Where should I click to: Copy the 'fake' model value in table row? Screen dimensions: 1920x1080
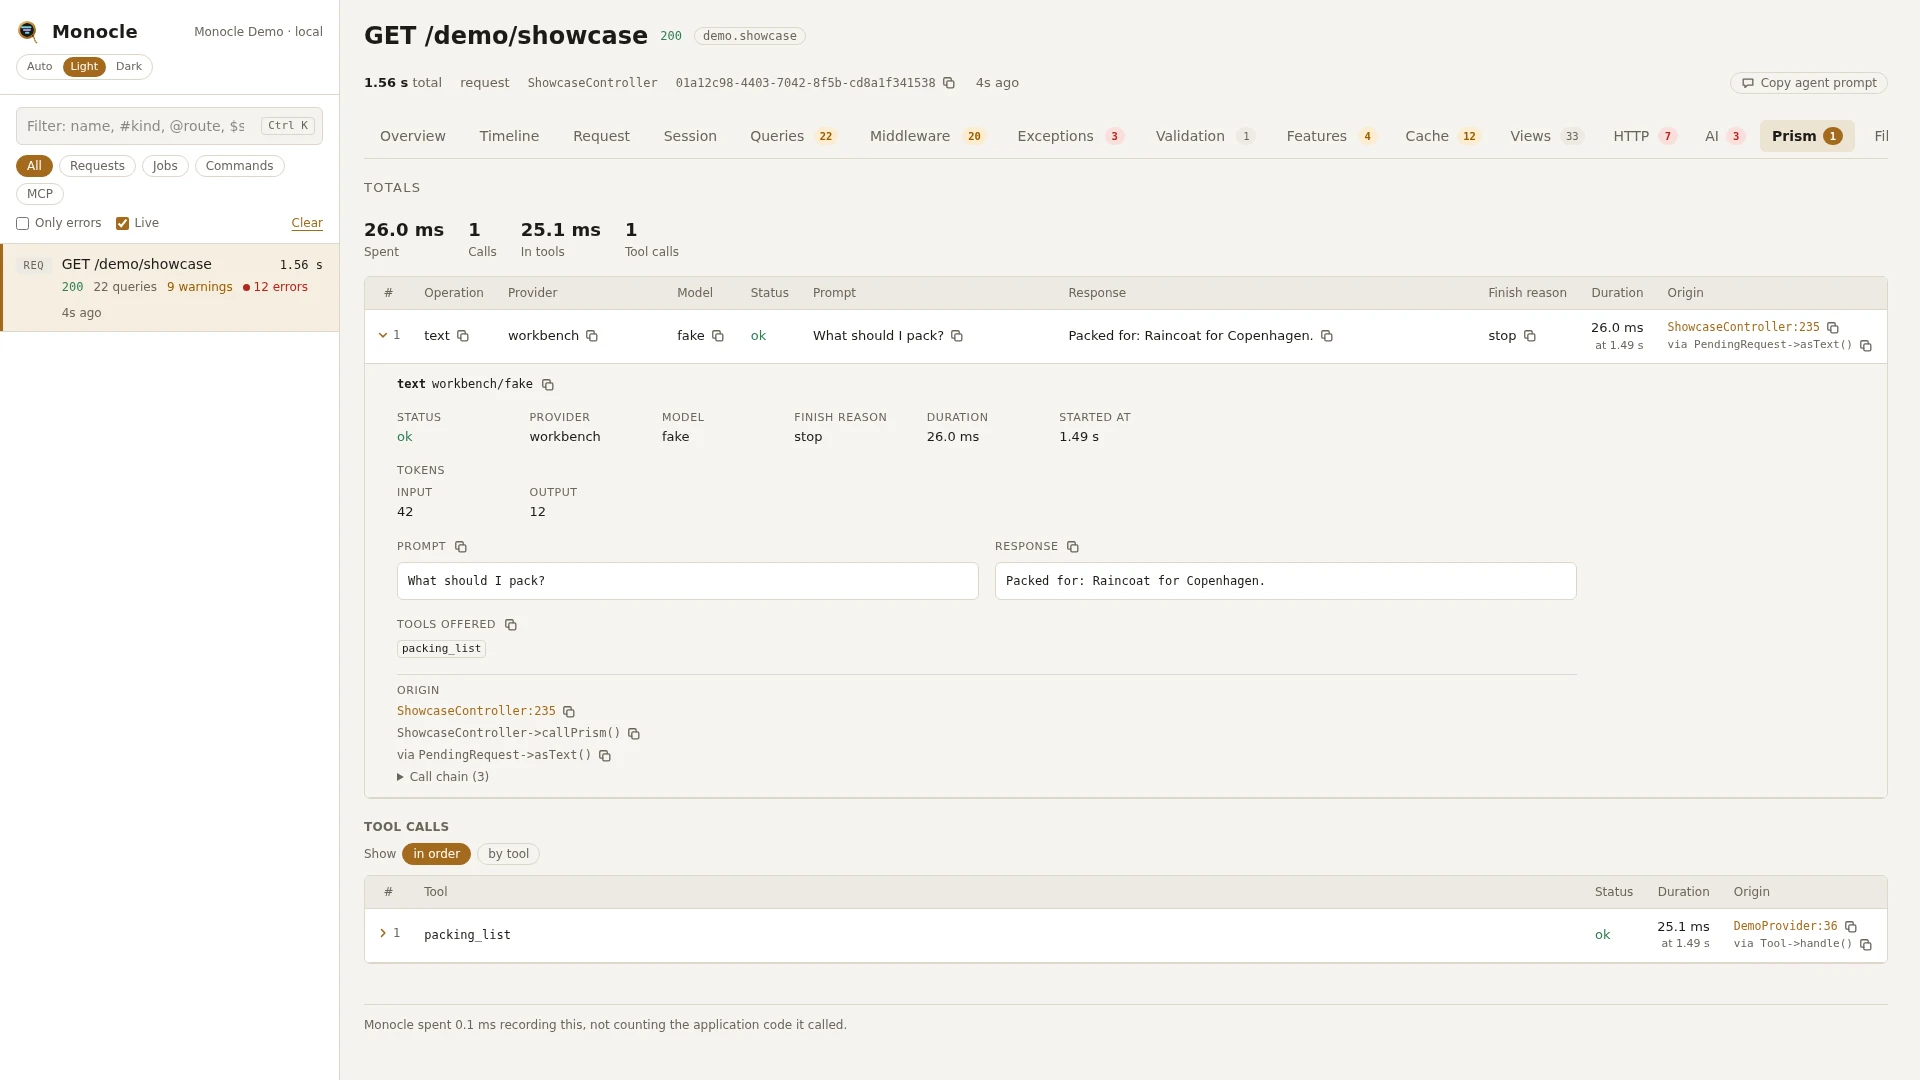(x=718, y=336)
